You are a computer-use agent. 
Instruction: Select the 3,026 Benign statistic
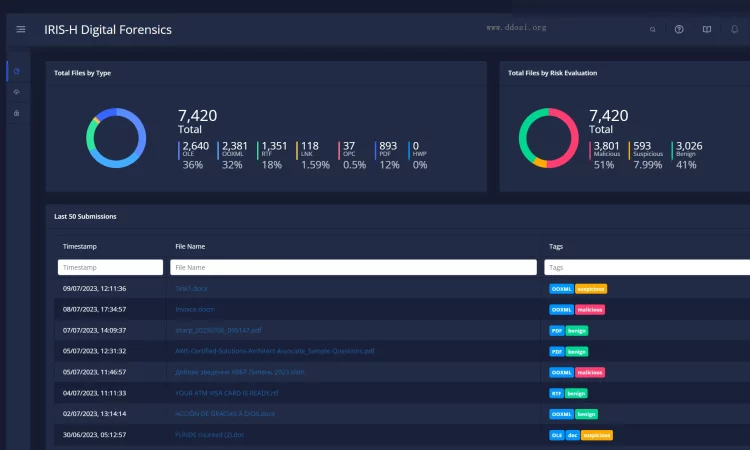687,155
